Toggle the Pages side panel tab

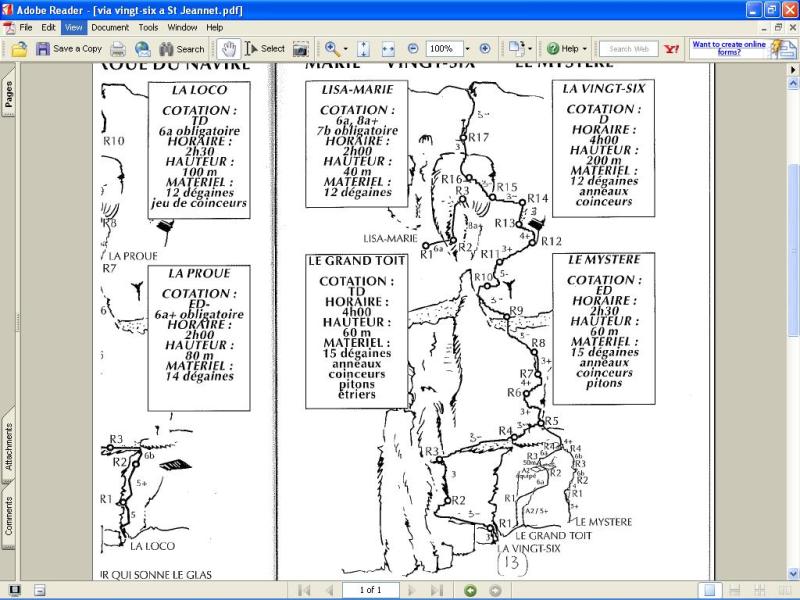click(8, 93)
